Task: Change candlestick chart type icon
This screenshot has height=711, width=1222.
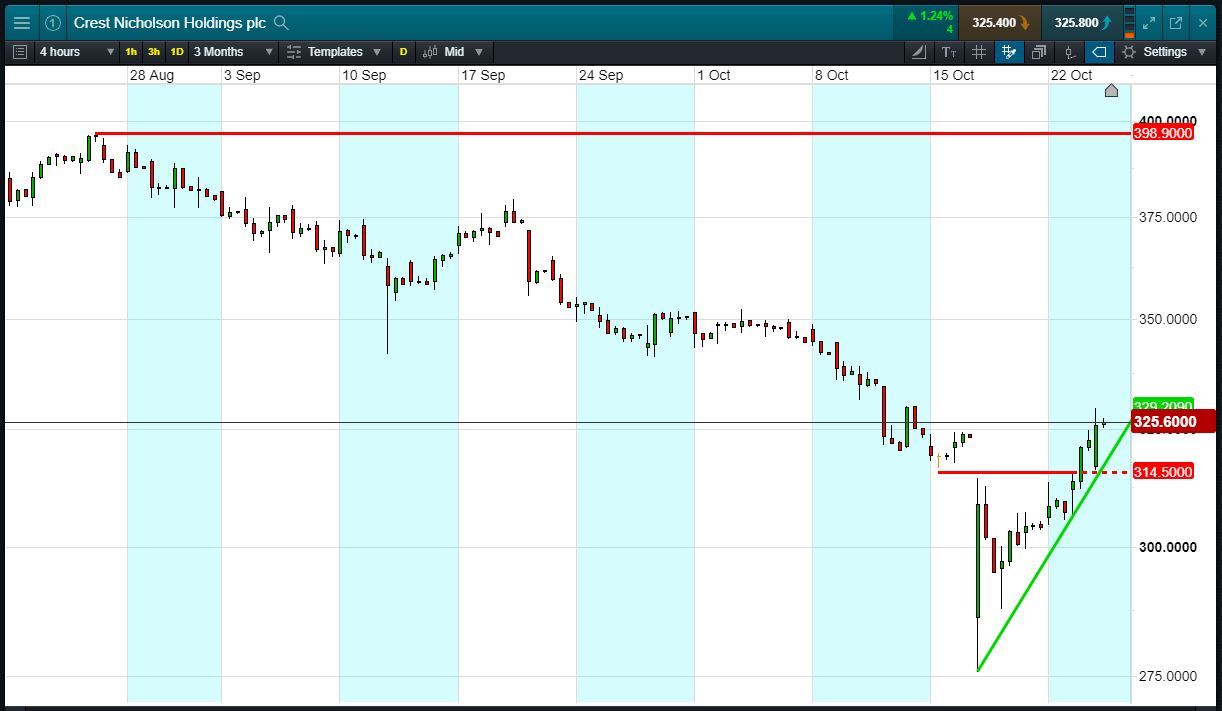Action: click(430, 51)
